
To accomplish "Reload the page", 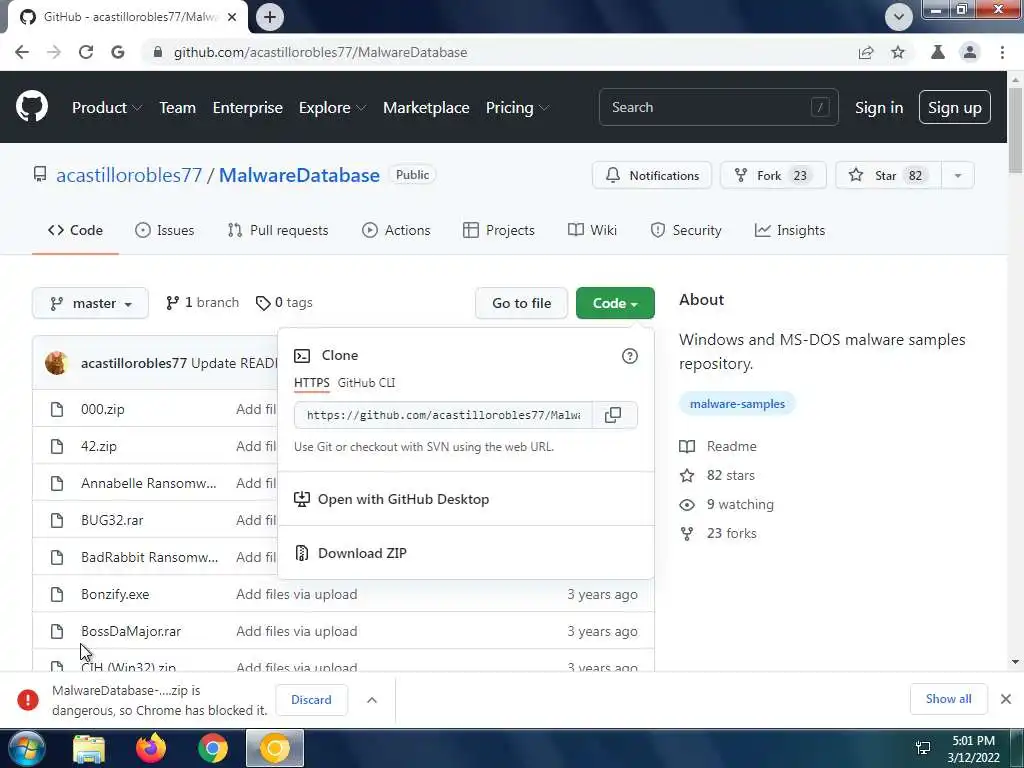I will [x=86, y=52].
